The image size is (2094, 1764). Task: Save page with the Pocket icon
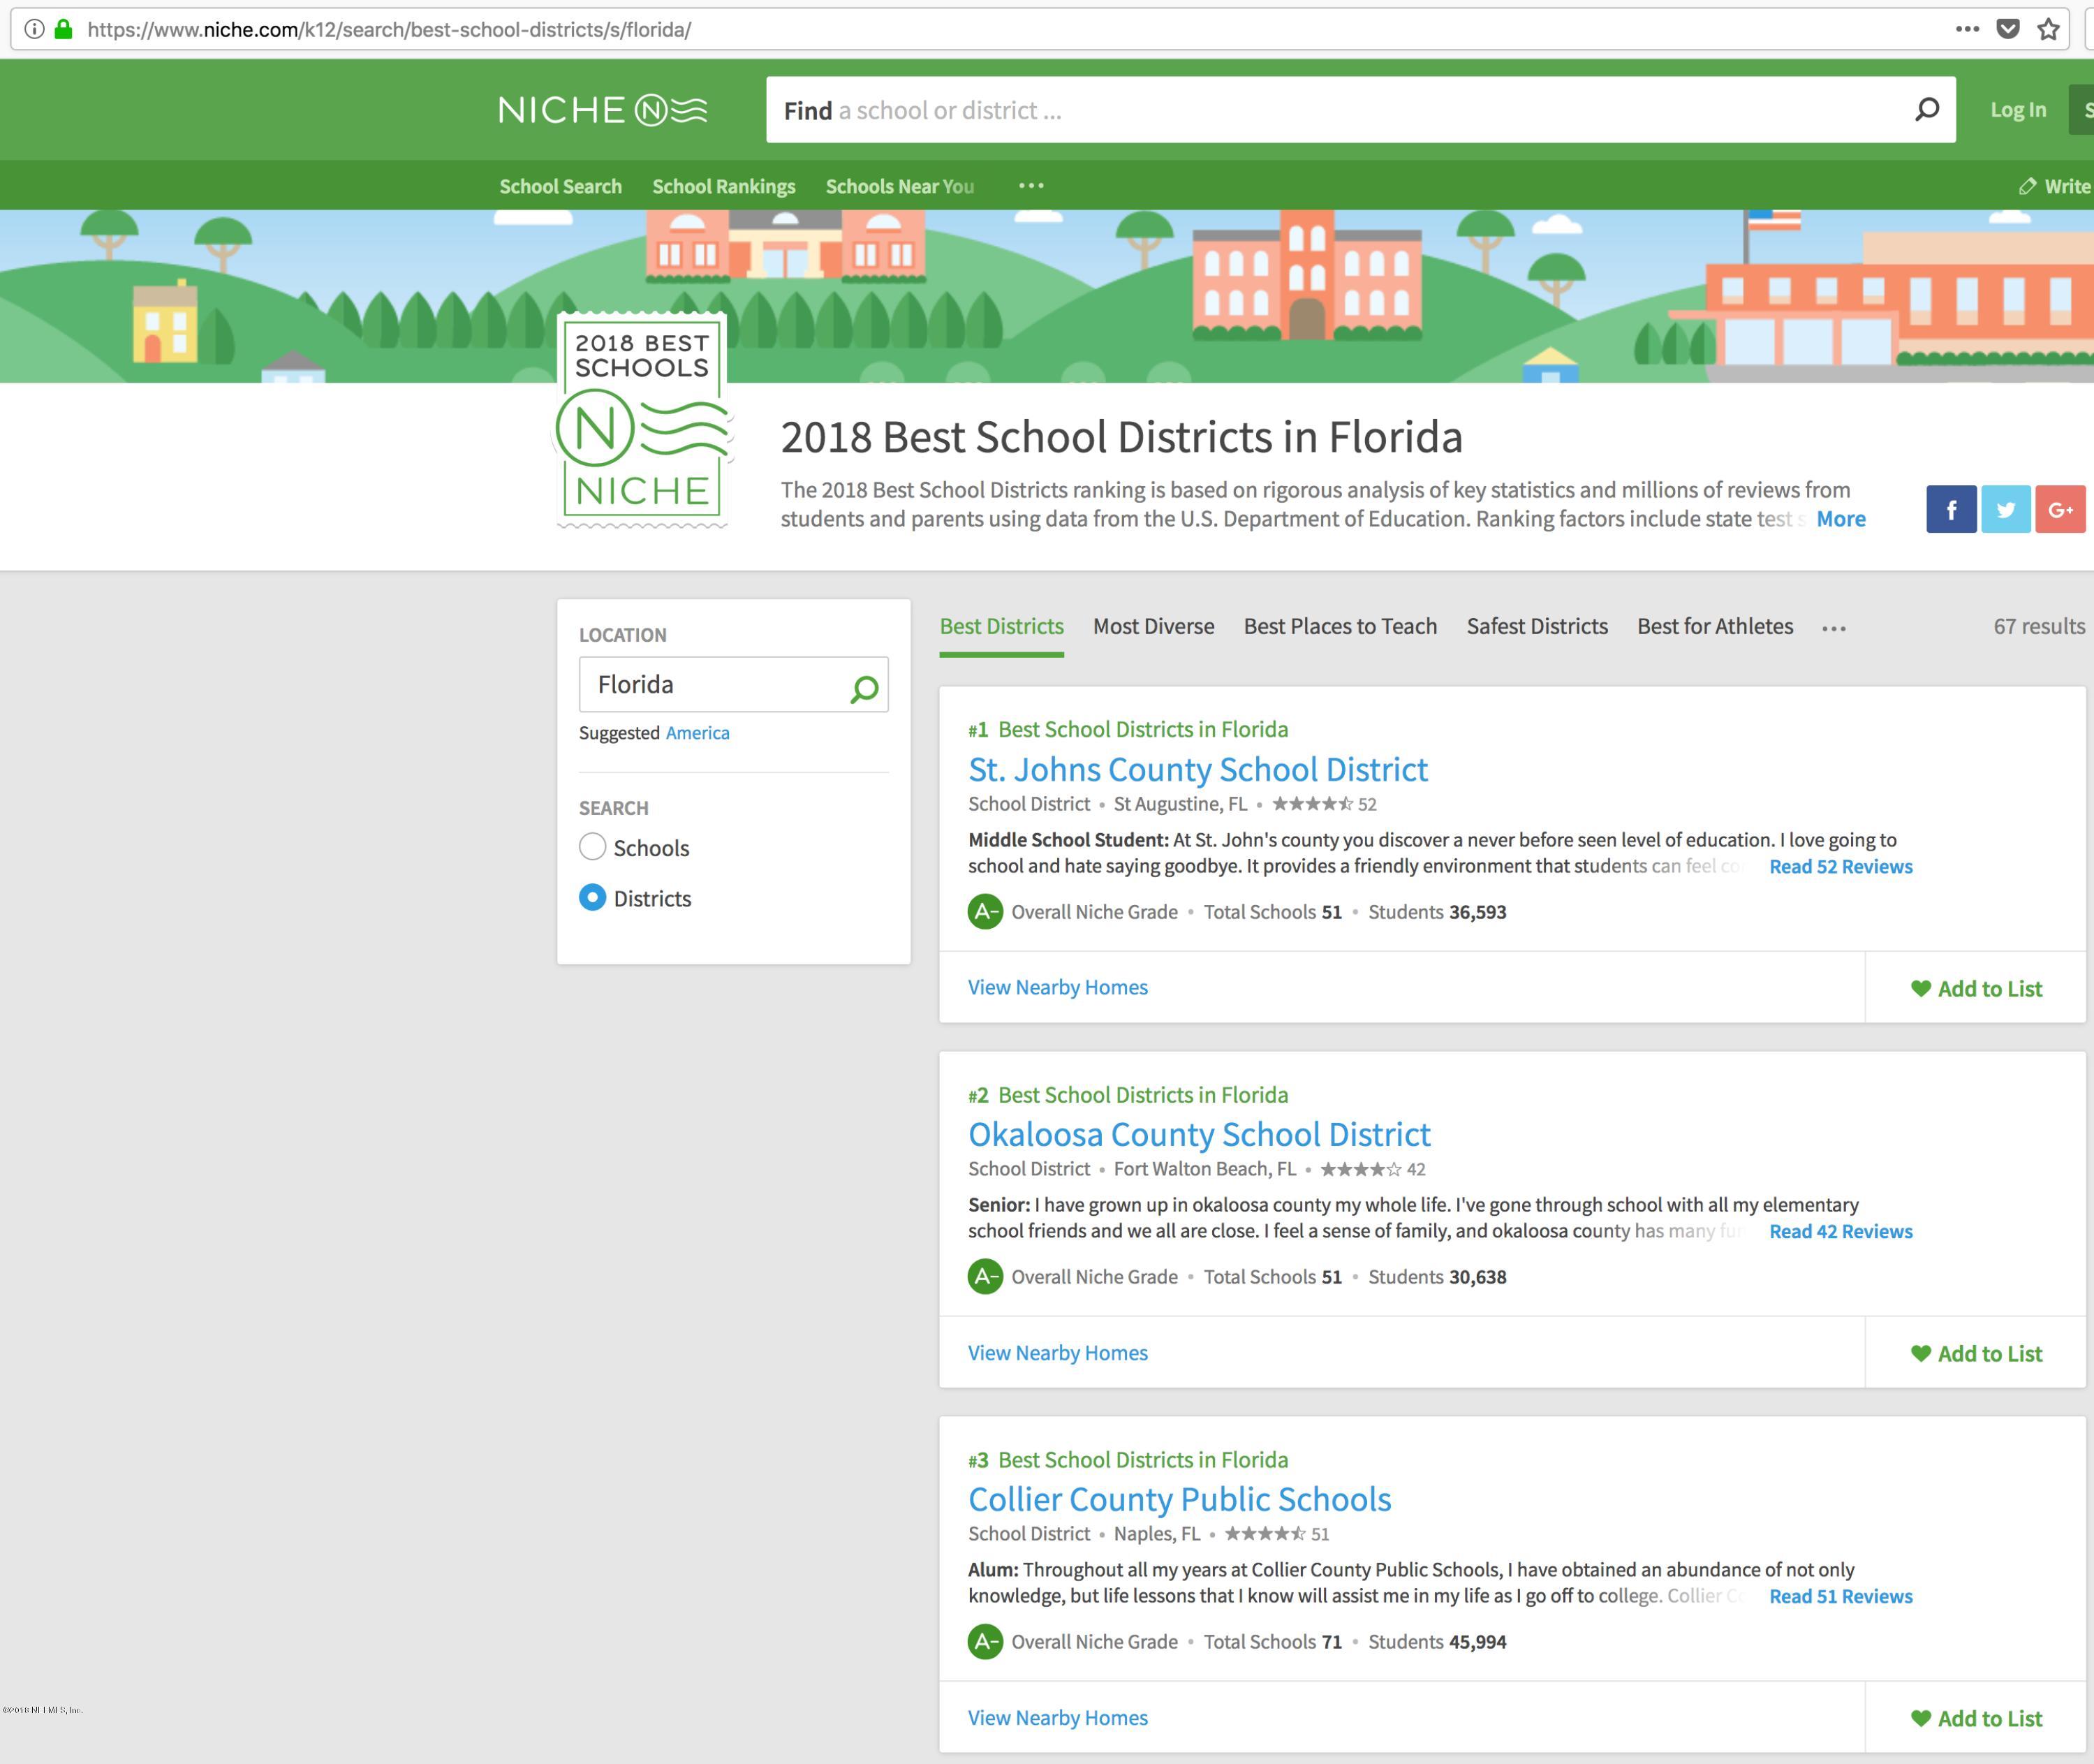coord(2007,29)
